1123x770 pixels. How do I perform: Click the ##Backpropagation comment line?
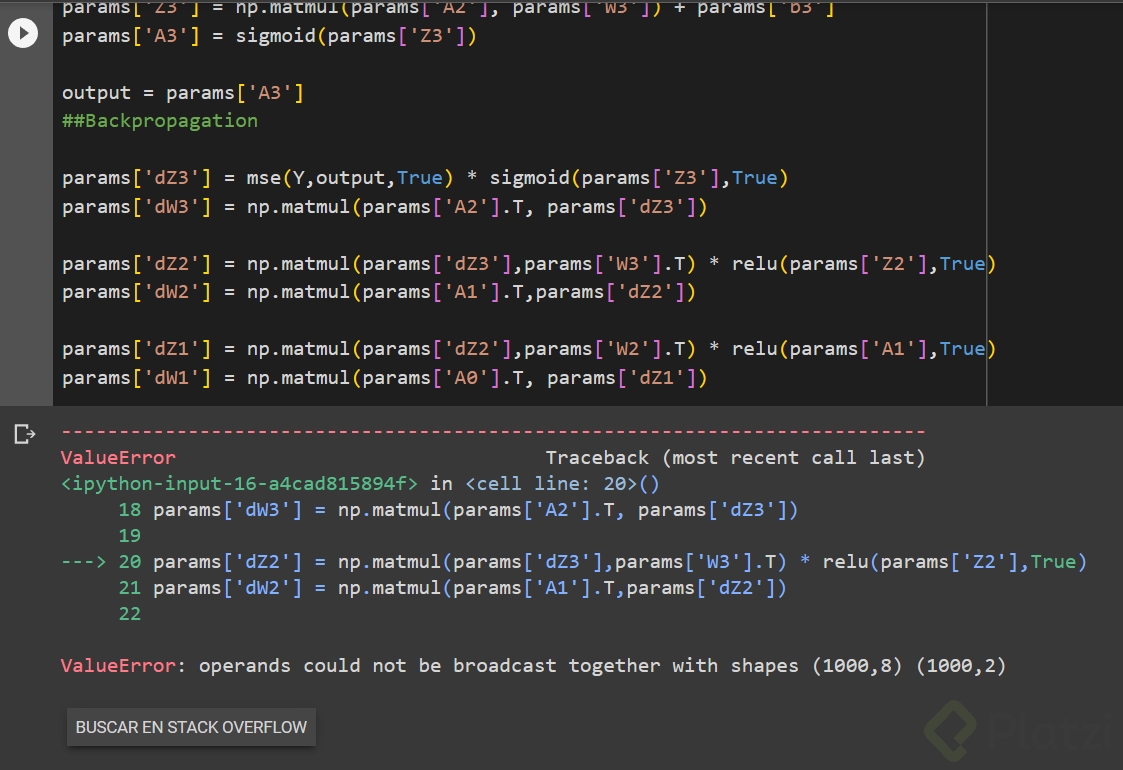tap(160, 121)
